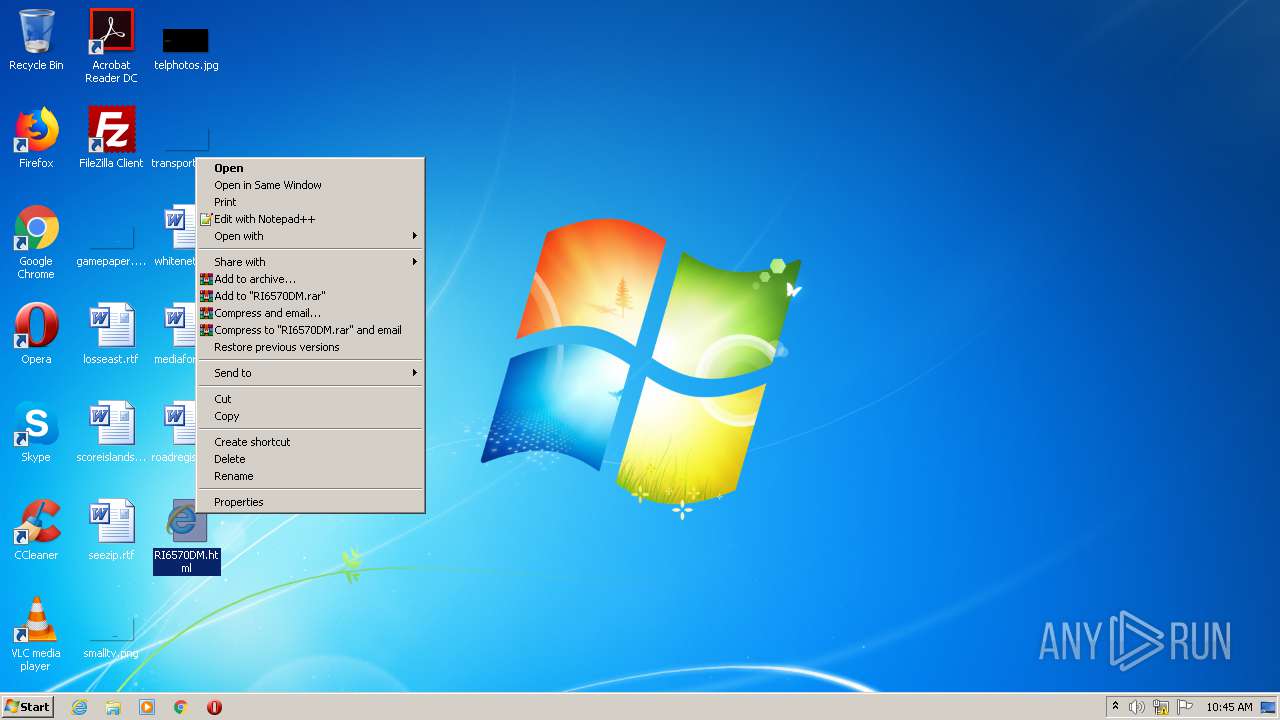Open the Recycle Bin desktop icon
The width and height of the screenshot is (1280, 720).
[36, 40]
